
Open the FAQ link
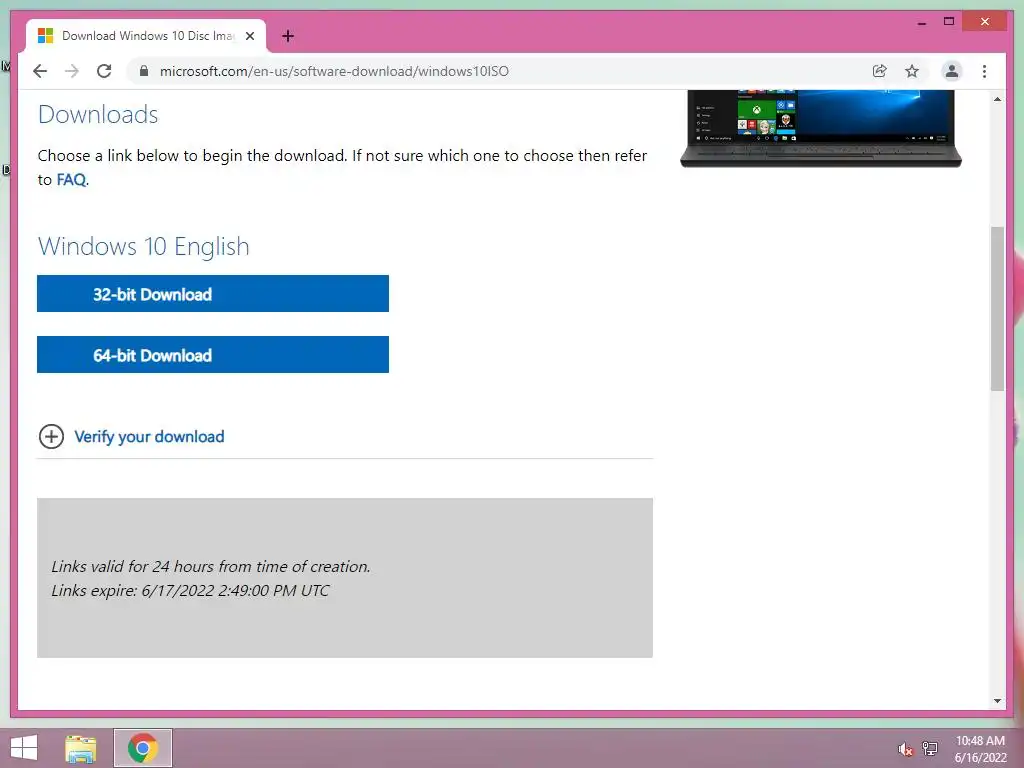(71, 180)
